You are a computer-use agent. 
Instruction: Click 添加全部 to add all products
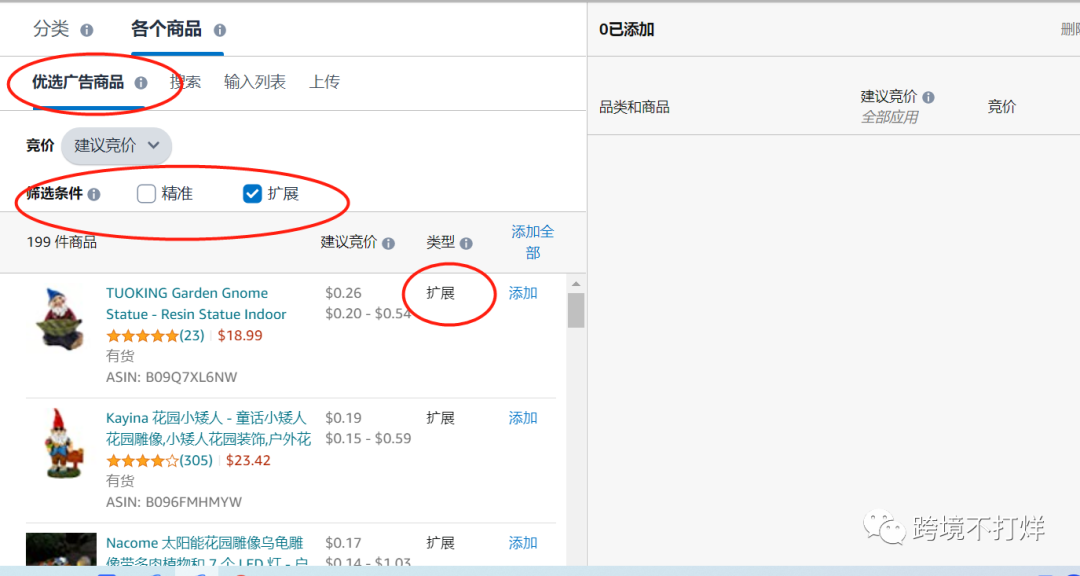click(x=532, y=243)
